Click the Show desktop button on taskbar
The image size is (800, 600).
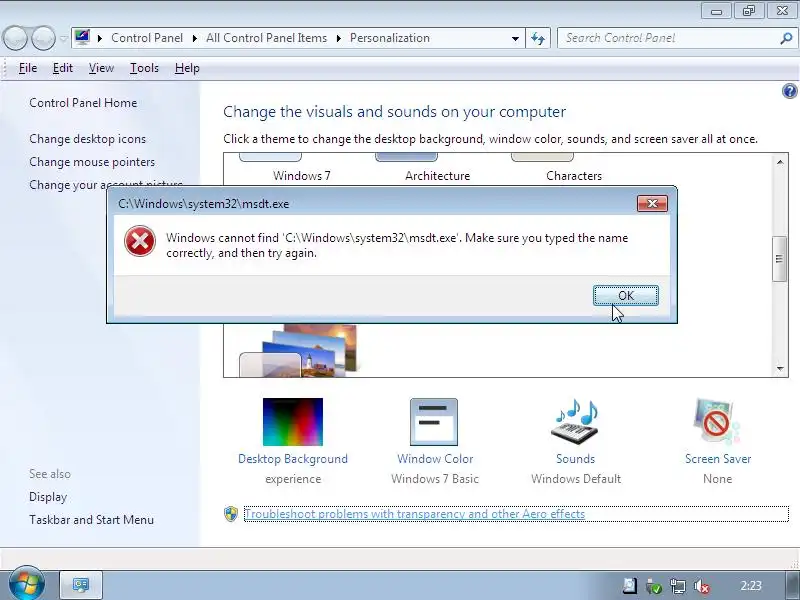(791, 586)
